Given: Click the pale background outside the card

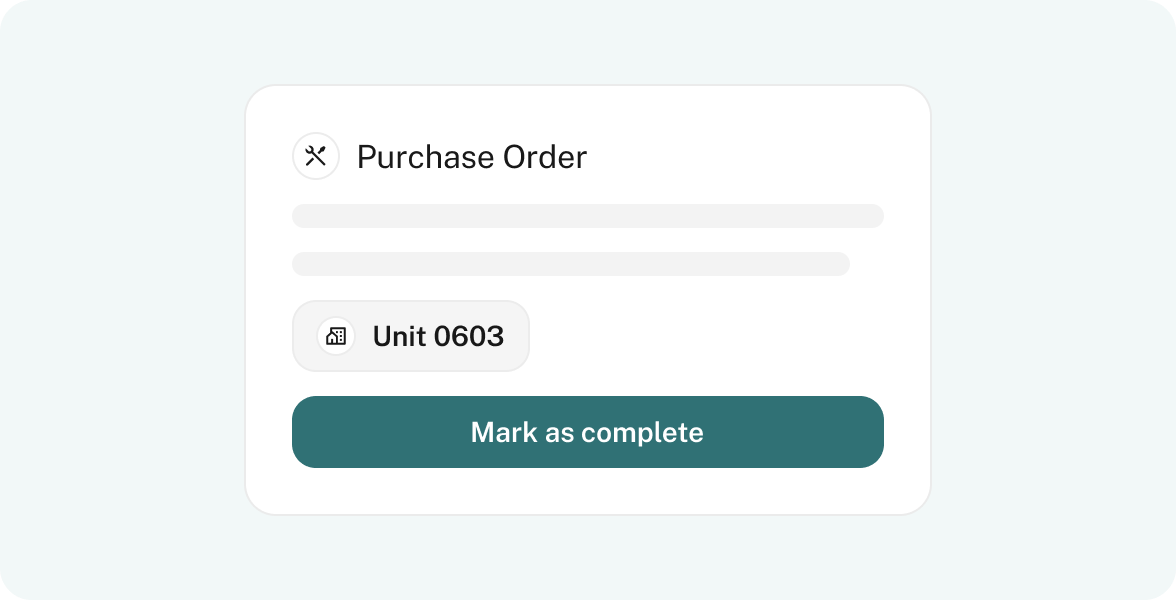Looking at the screenshot, I should (120, 300).
